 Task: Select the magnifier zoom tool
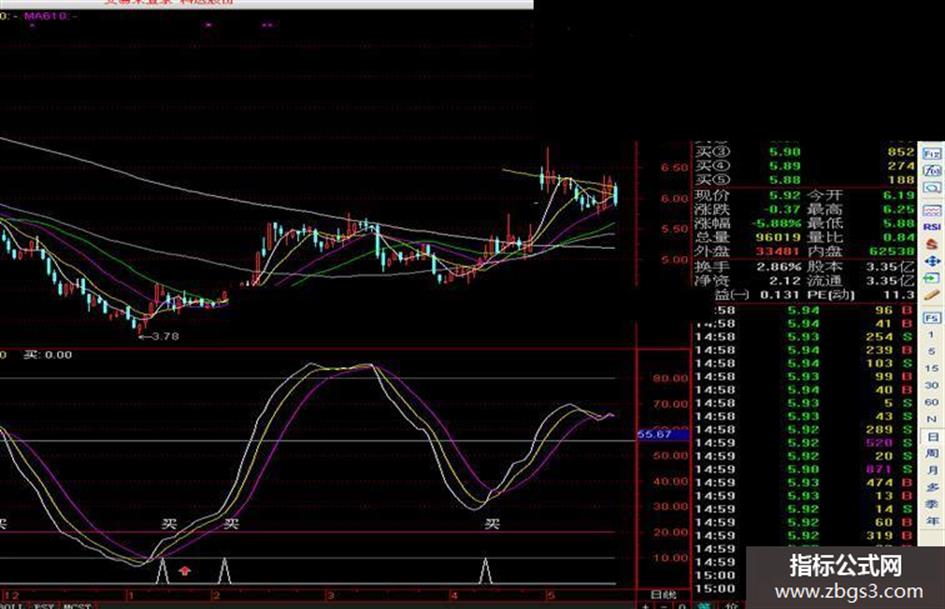pos(932,188)
